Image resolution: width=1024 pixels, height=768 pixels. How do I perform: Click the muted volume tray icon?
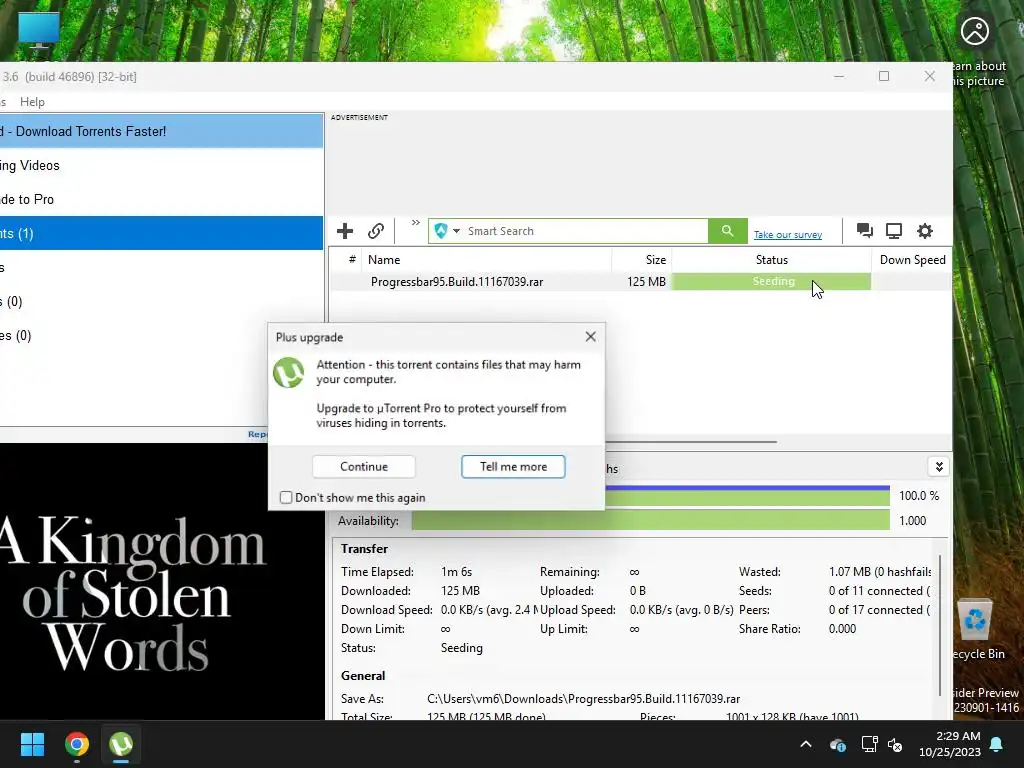pos(895,744)
